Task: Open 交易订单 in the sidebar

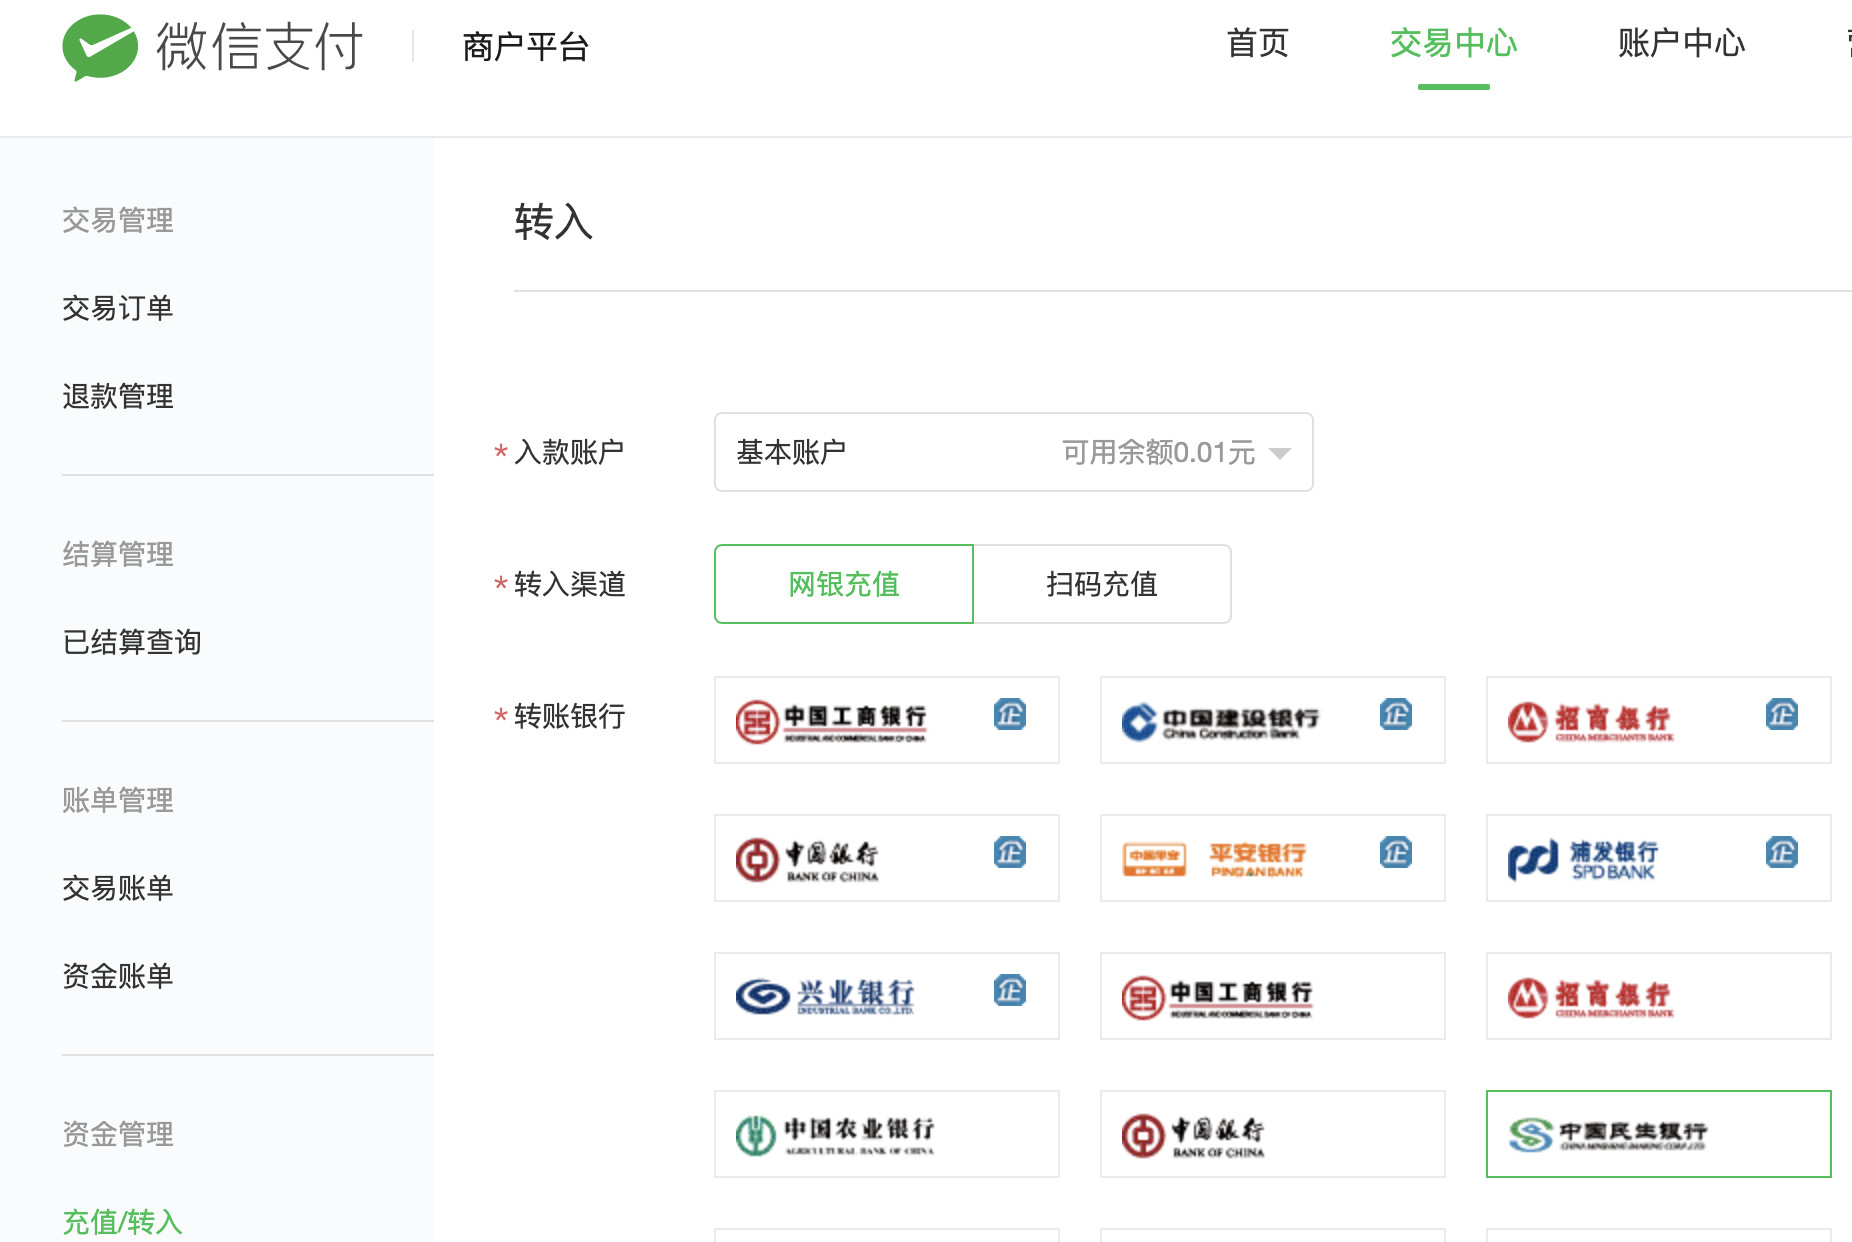Action: [x=118, y=308]
